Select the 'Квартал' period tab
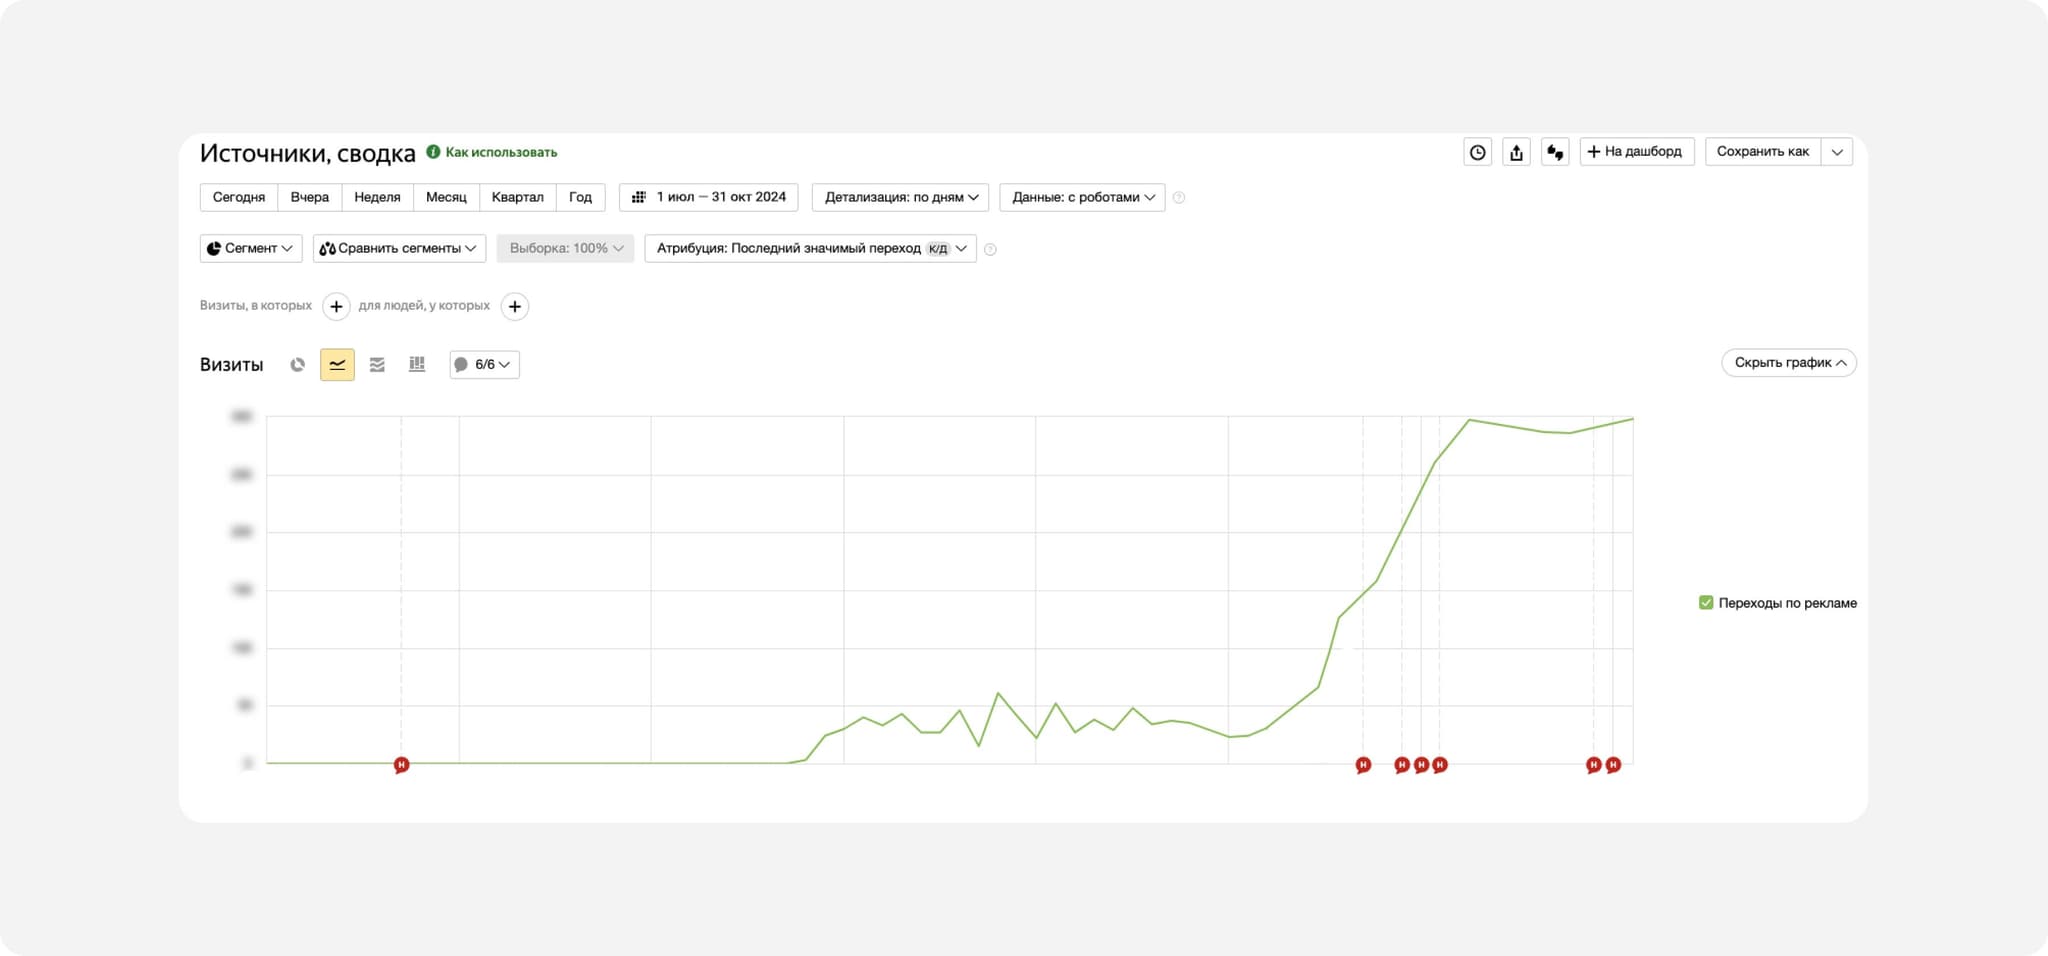2048x956 pixels. 517,197
